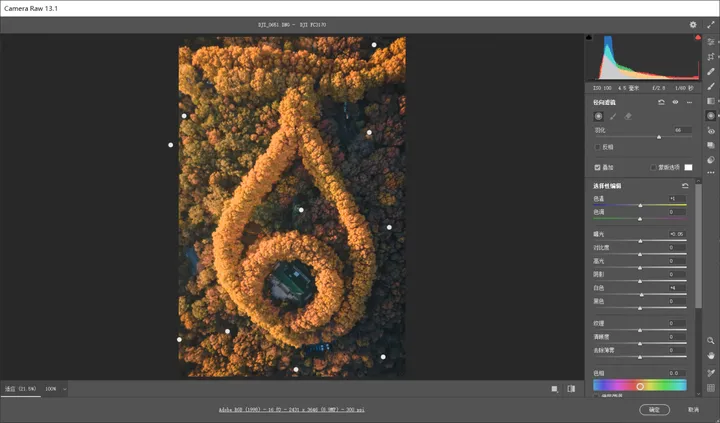Reset radial filter adjustments arrow icon
Viewport: 720px width, 423px height.
coord(661,102)
